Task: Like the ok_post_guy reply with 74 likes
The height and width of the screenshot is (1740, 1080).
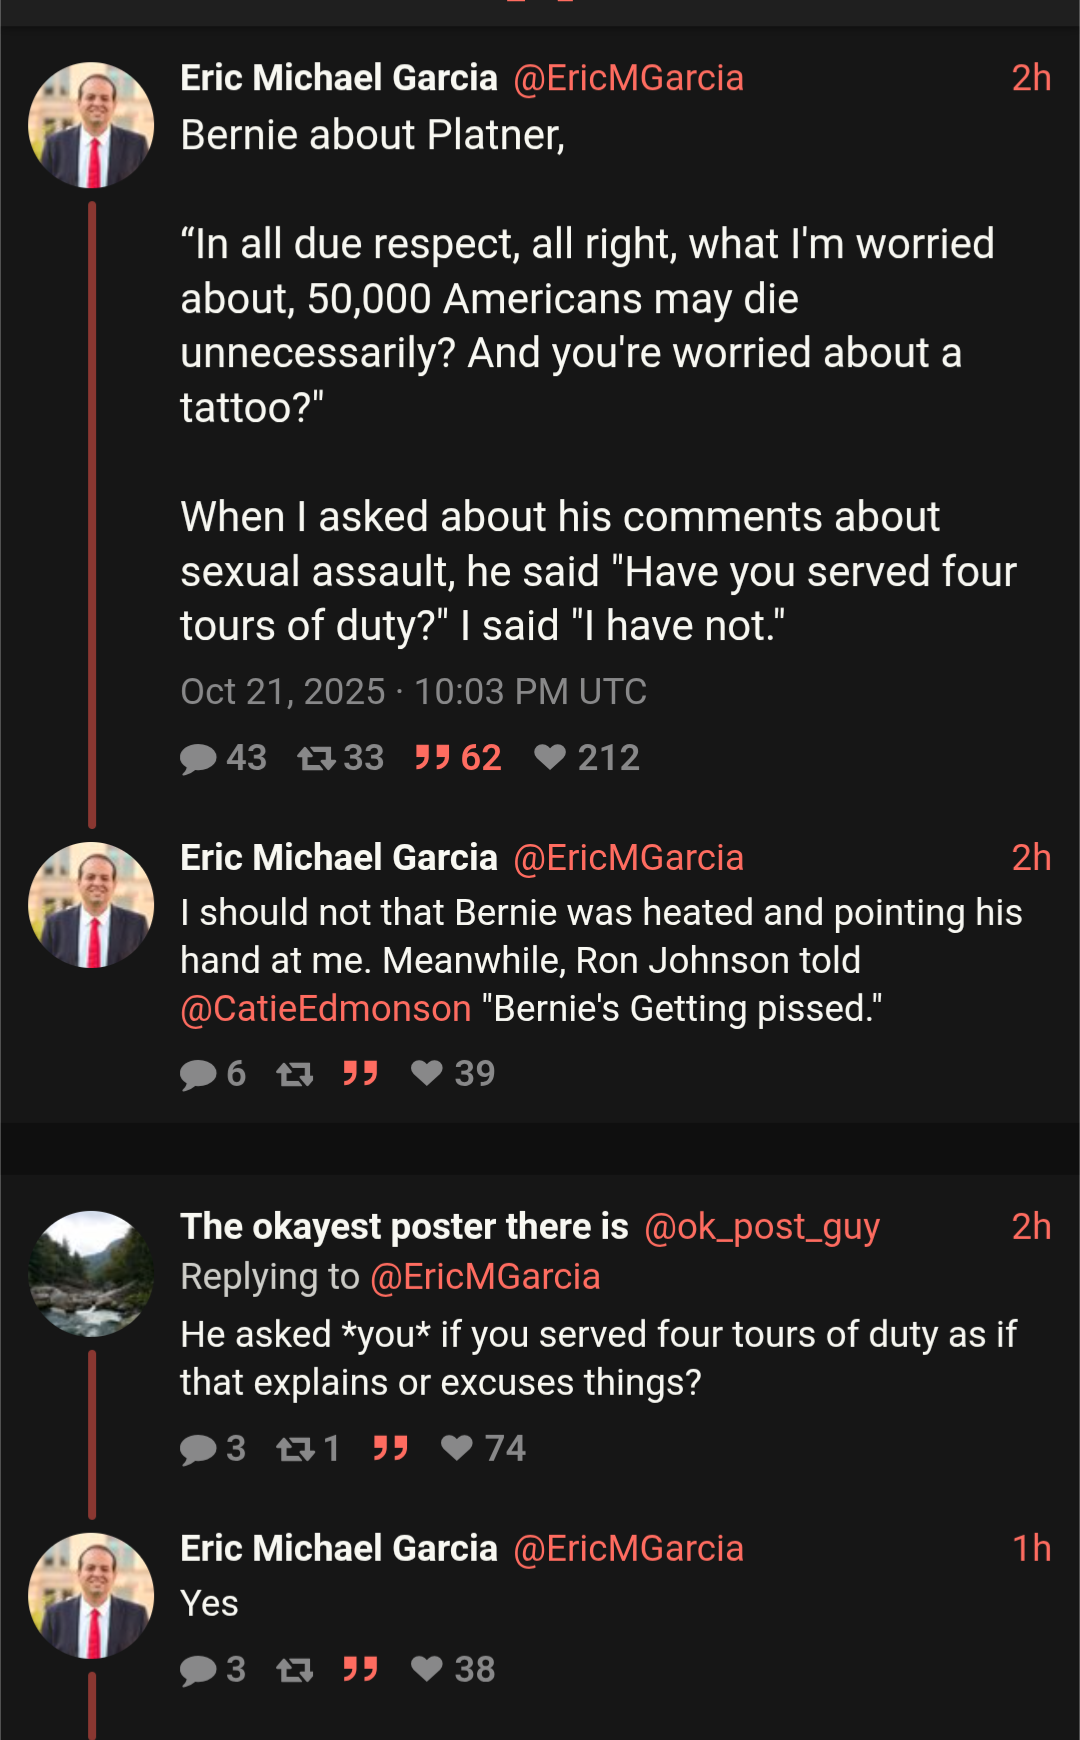Action: pos(457,1448)
